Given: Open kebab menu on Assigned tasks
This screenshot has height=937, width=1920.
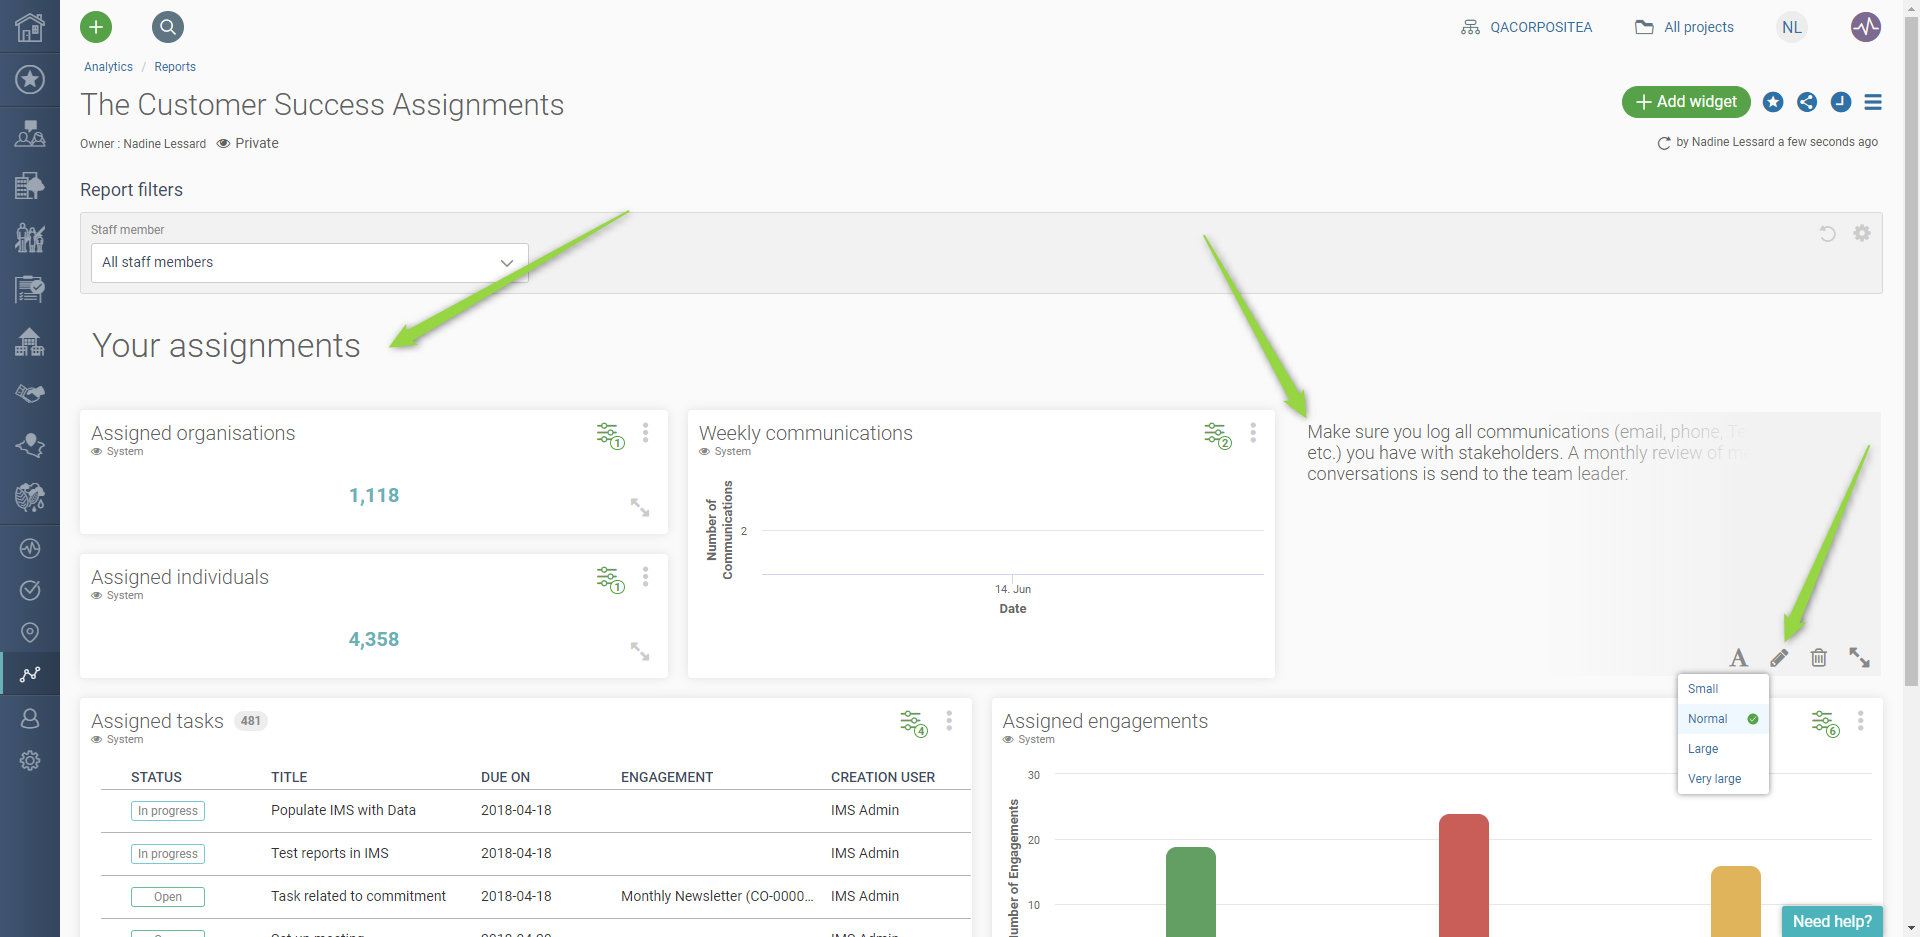Looking at the screenshot, I should [949, 720].
